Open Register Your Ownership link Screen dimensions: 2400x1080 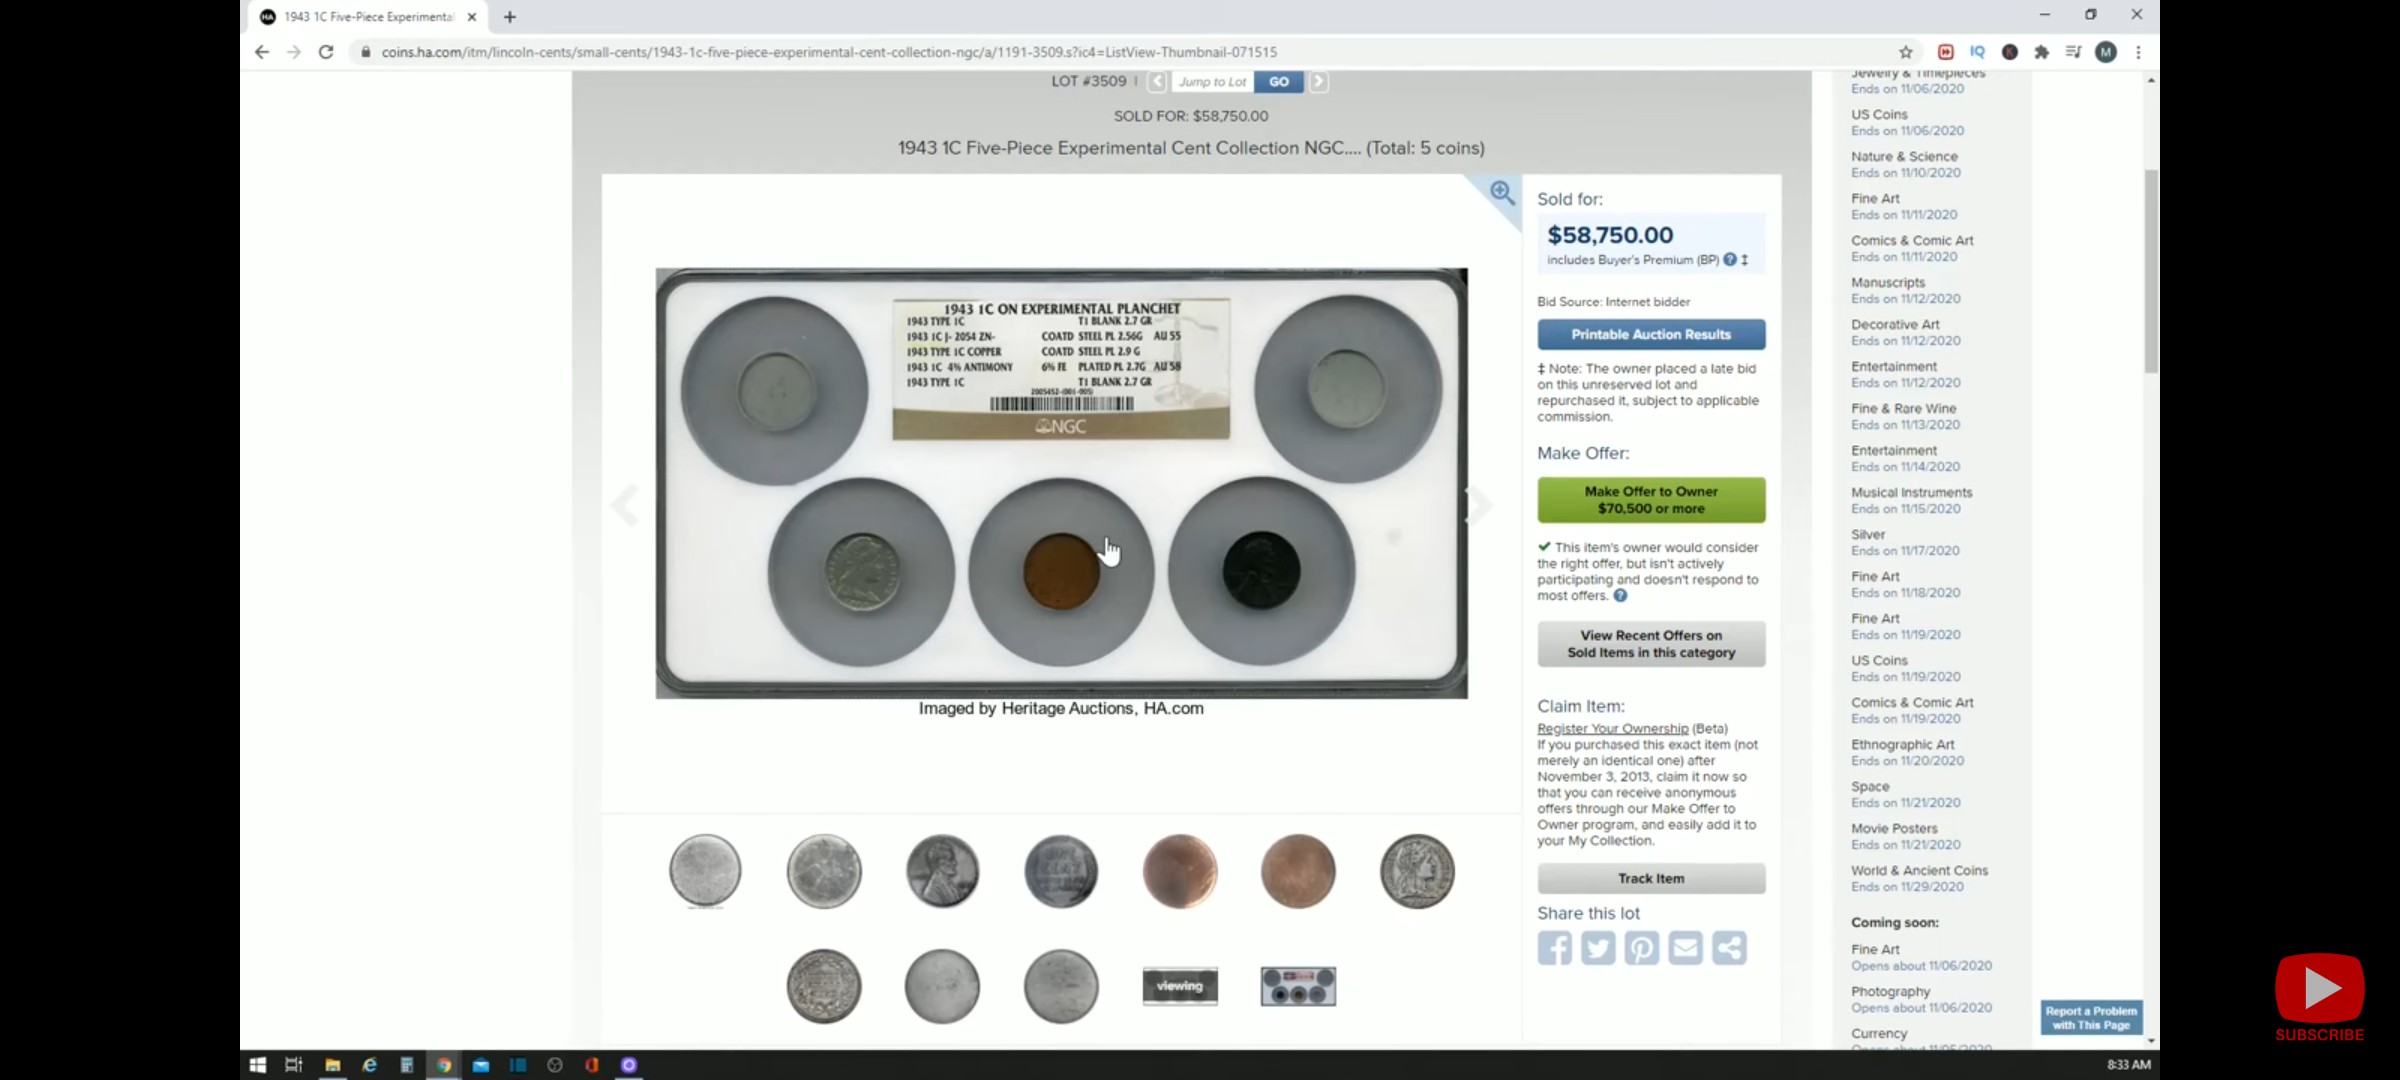(x=1612, y=729)
